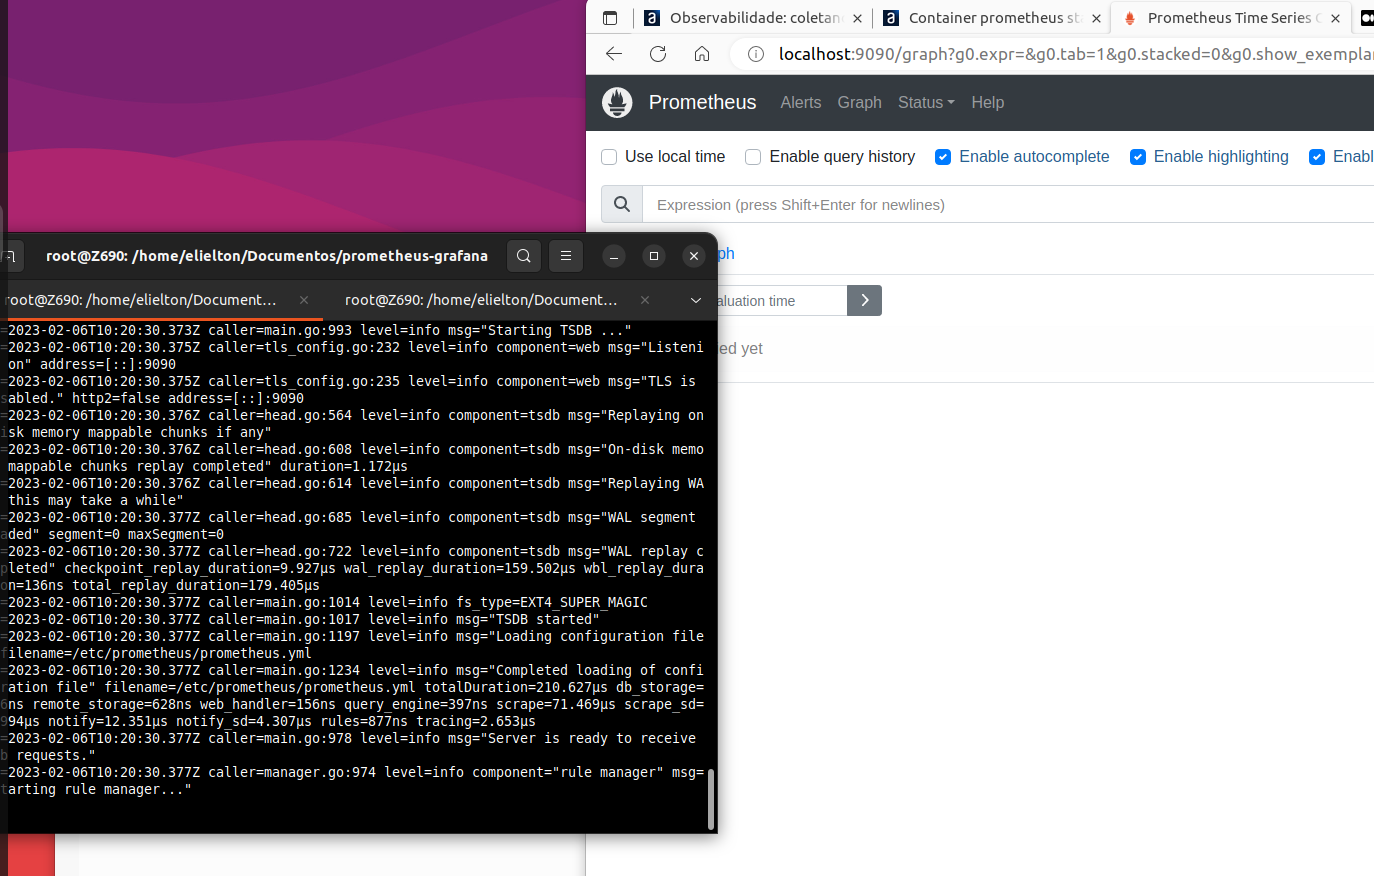Close the second terminal tab

coord(645,300)
